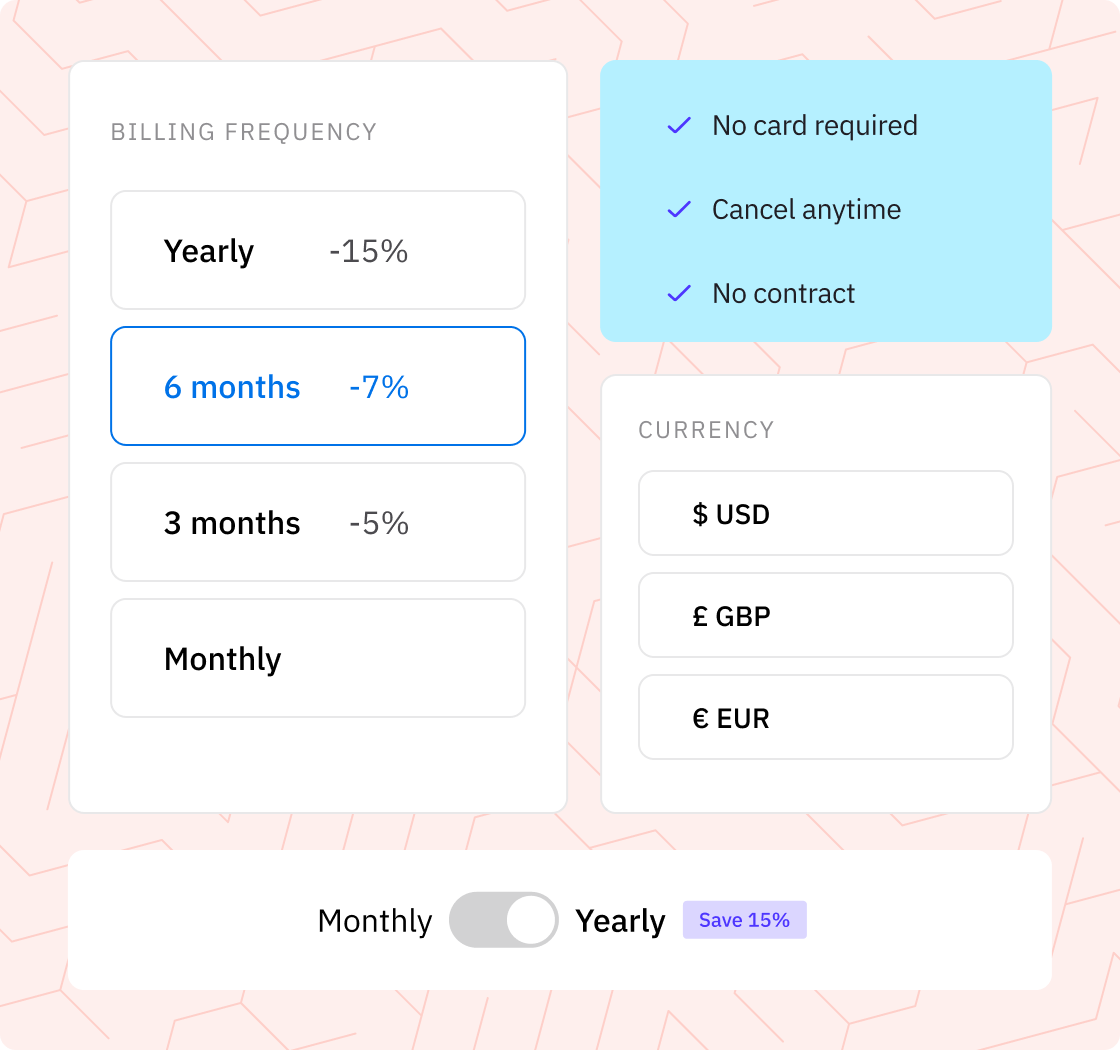Click the -7% discount label
This screenshot has height=1050, width=1120.
point(378,387)
